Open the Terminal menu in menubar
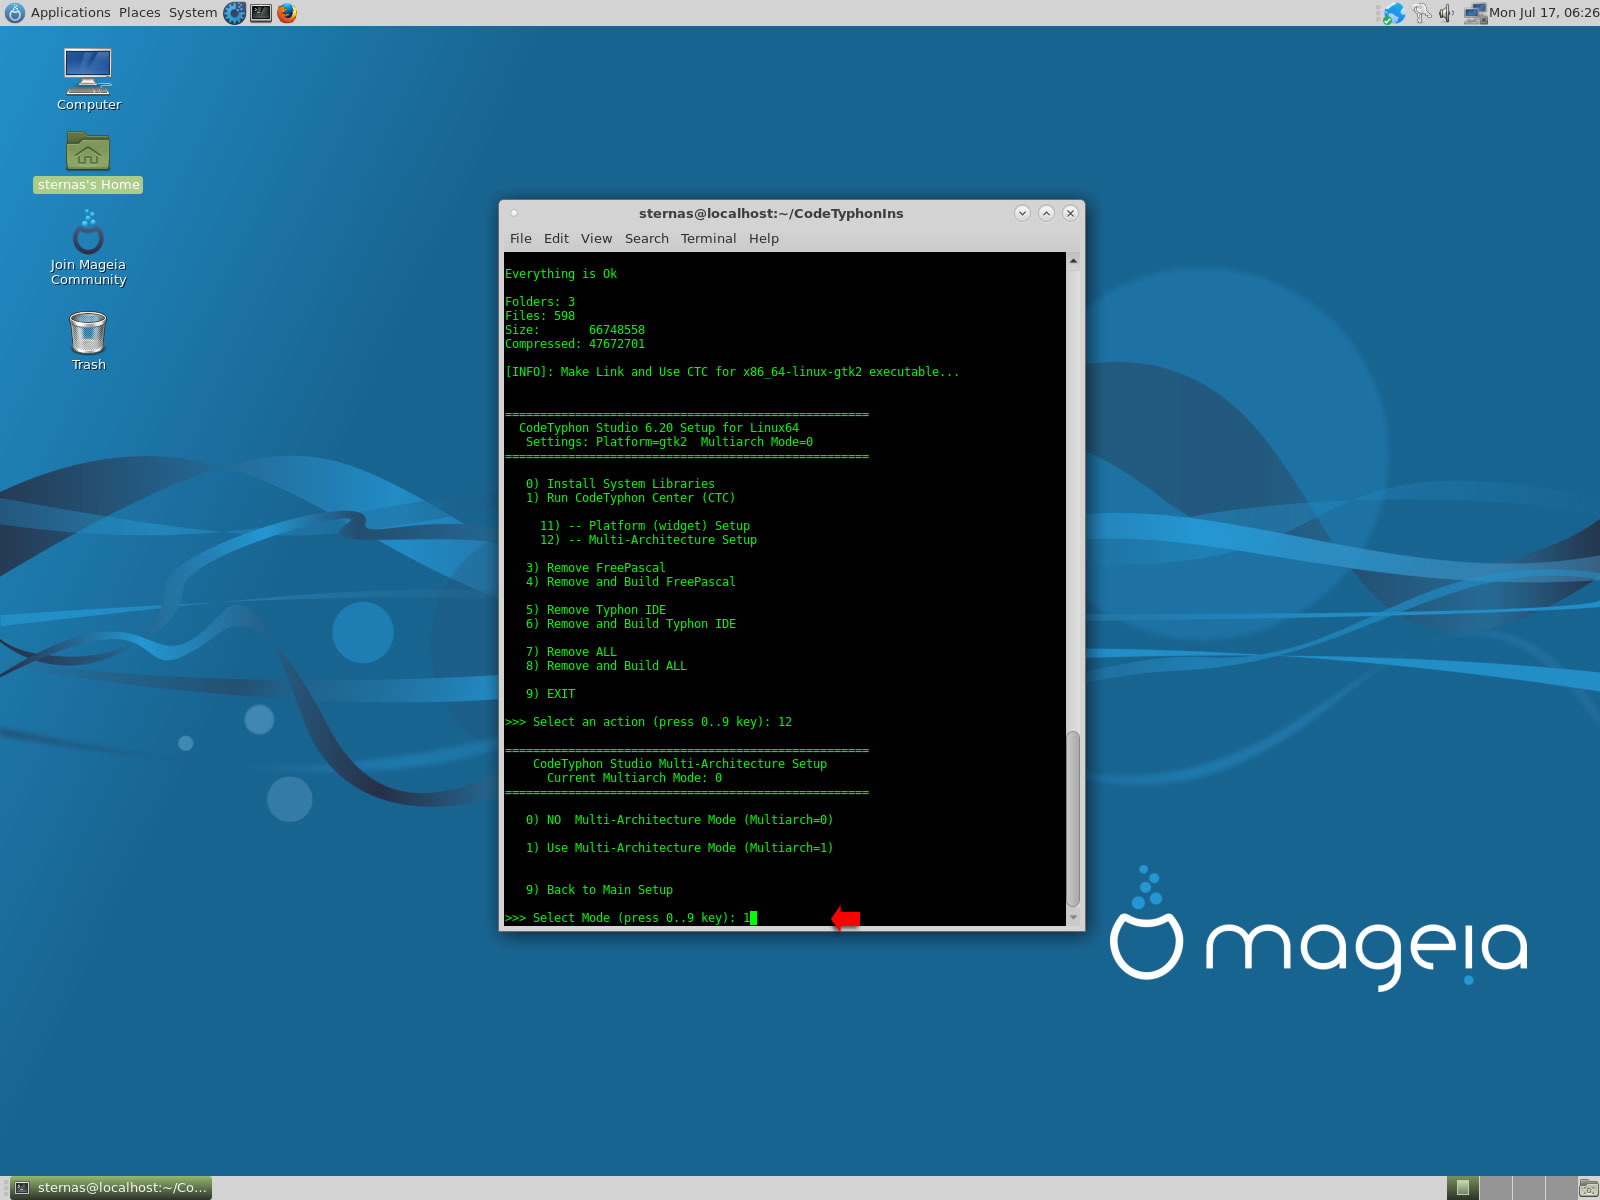Viewport: 1600px width, 1200px height. click(x=708, y=238)
